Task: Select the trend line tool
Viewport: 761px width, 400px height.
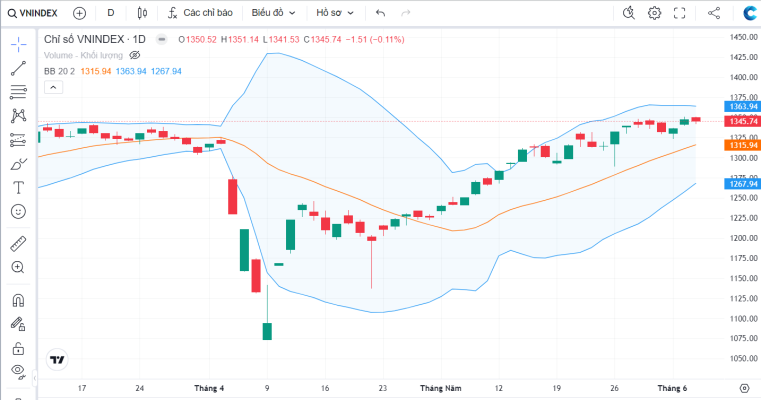Action: point(18,68)
